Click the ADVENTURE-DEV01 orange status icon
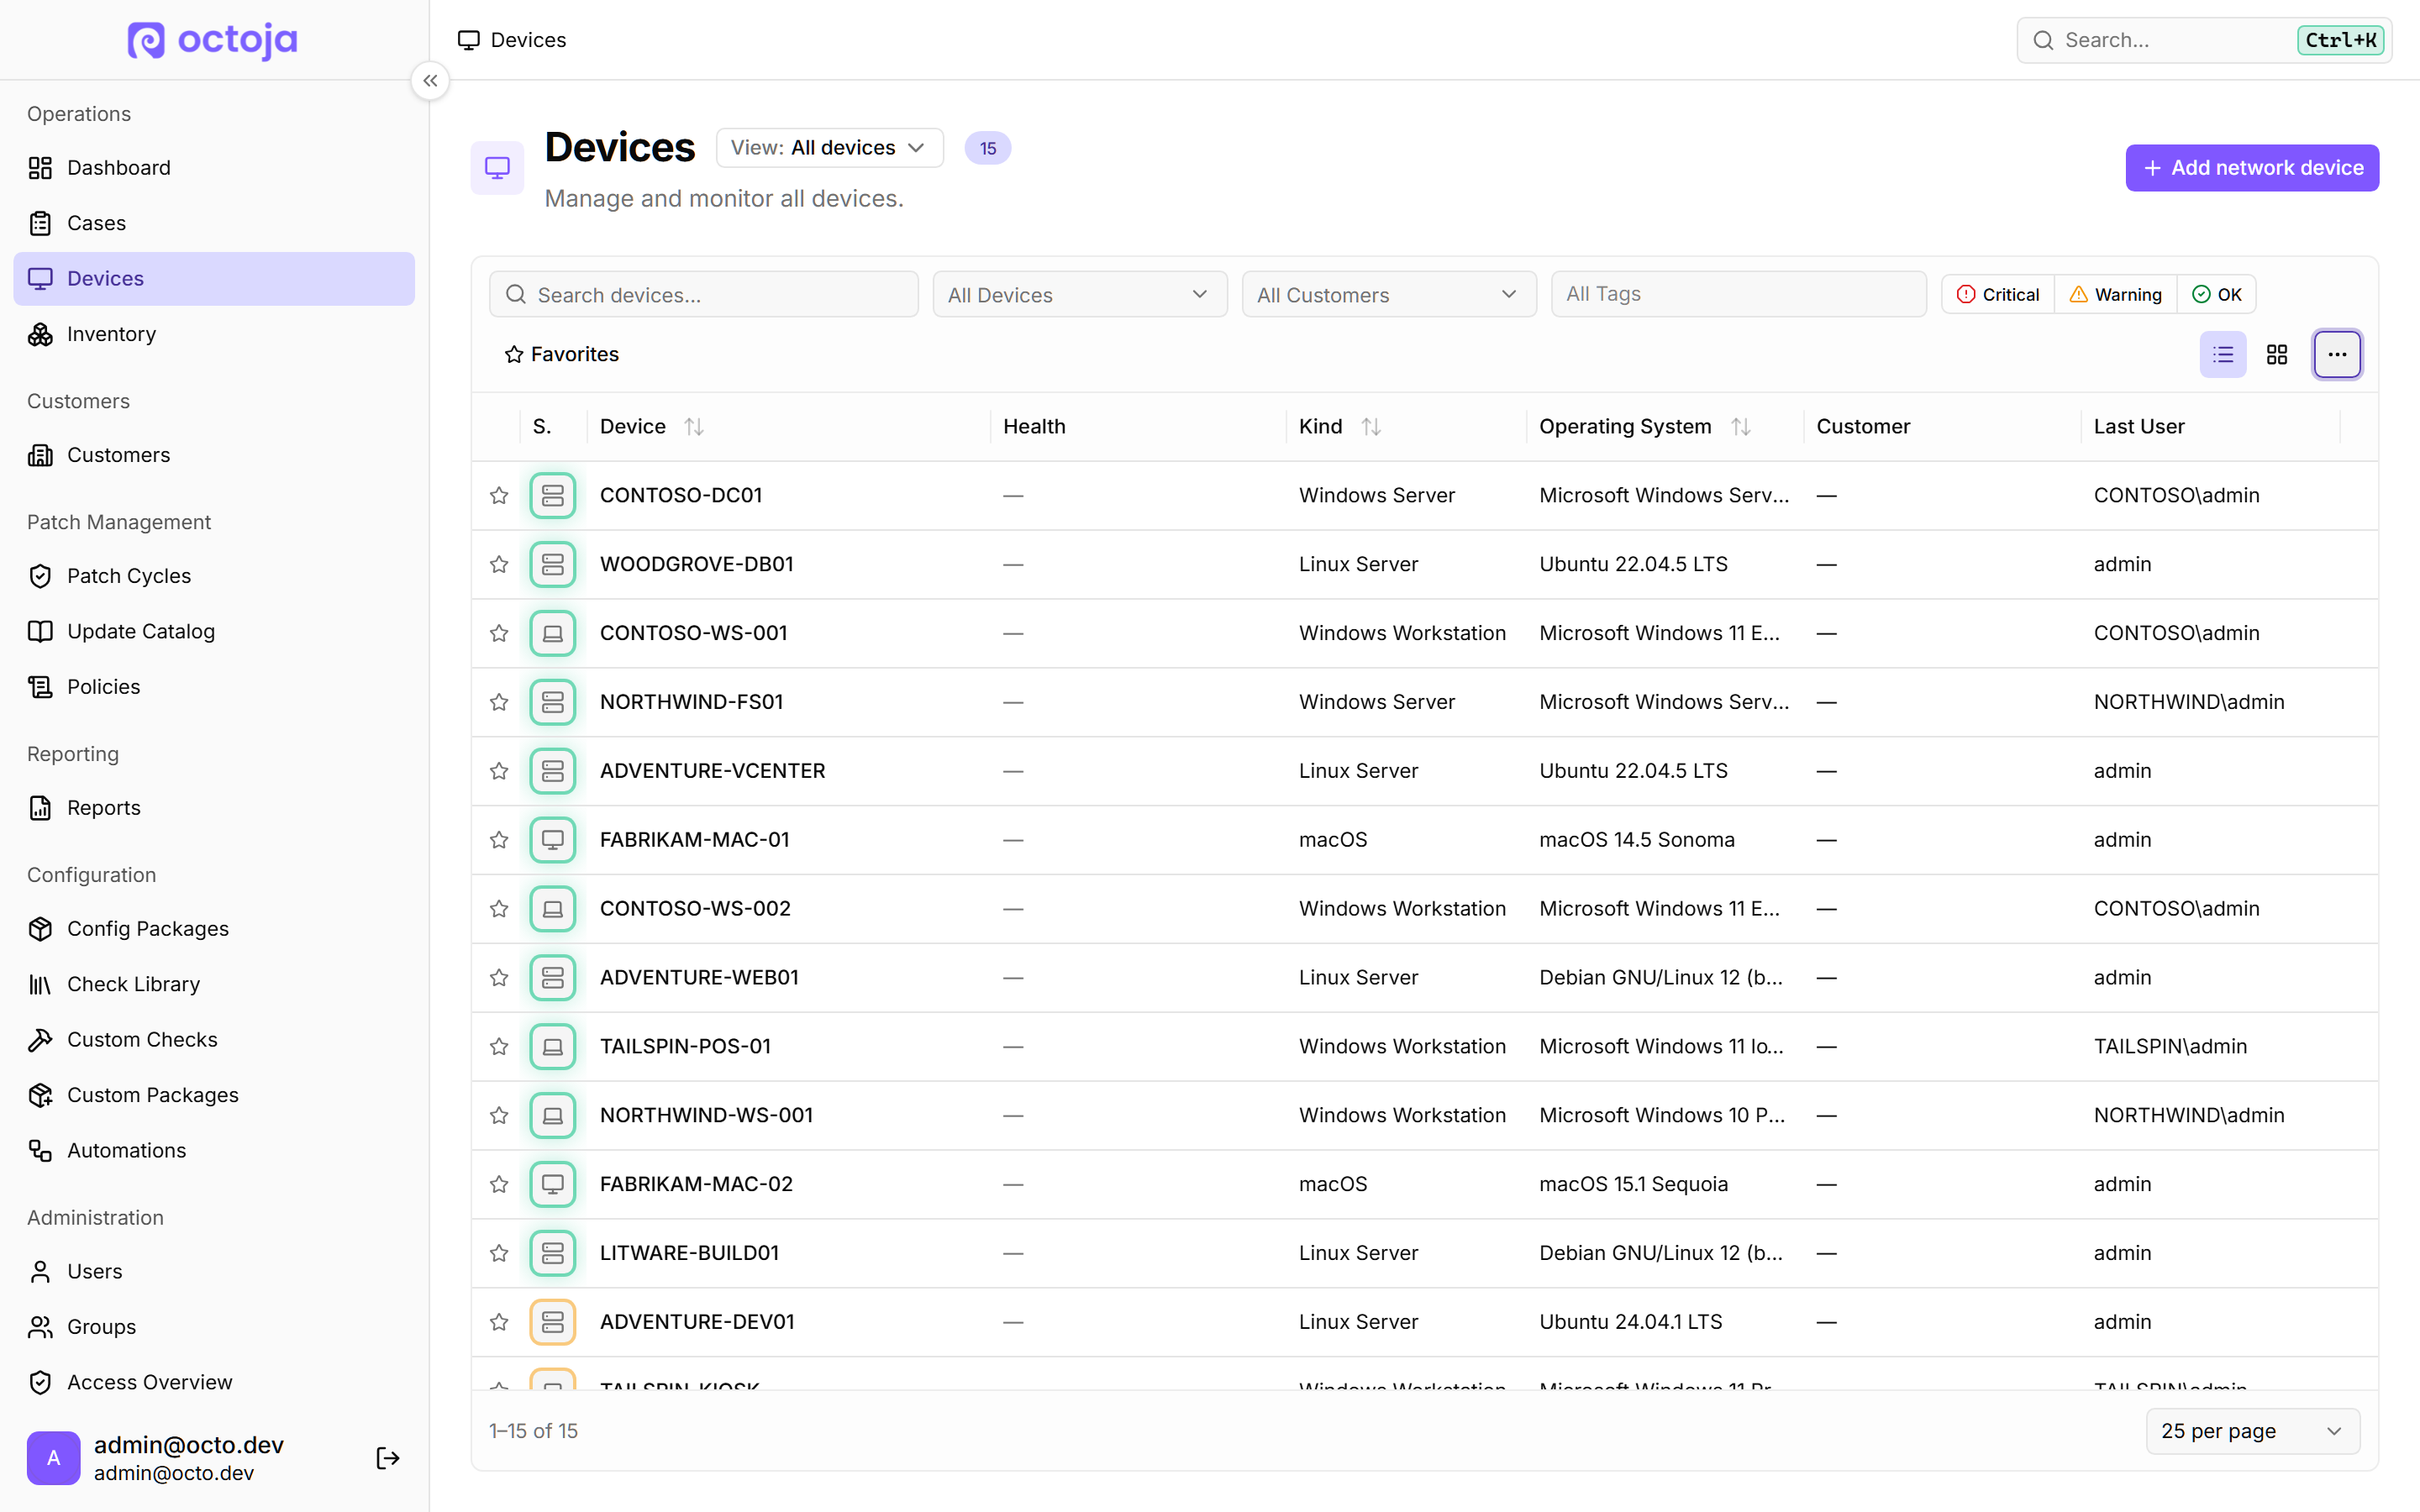This screenshot has width=2420, height=1512. (x=553, y=1322)
